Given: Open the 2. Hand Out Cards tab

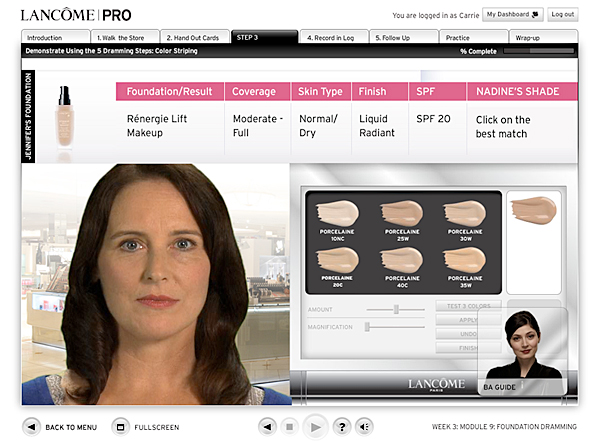Looking at the screenshot, I should click(x=195, y=37).
